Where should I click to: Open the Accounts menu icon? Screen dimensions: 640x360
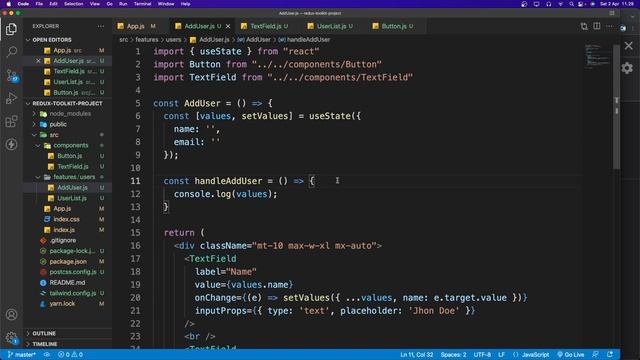[x=11, y=315]
